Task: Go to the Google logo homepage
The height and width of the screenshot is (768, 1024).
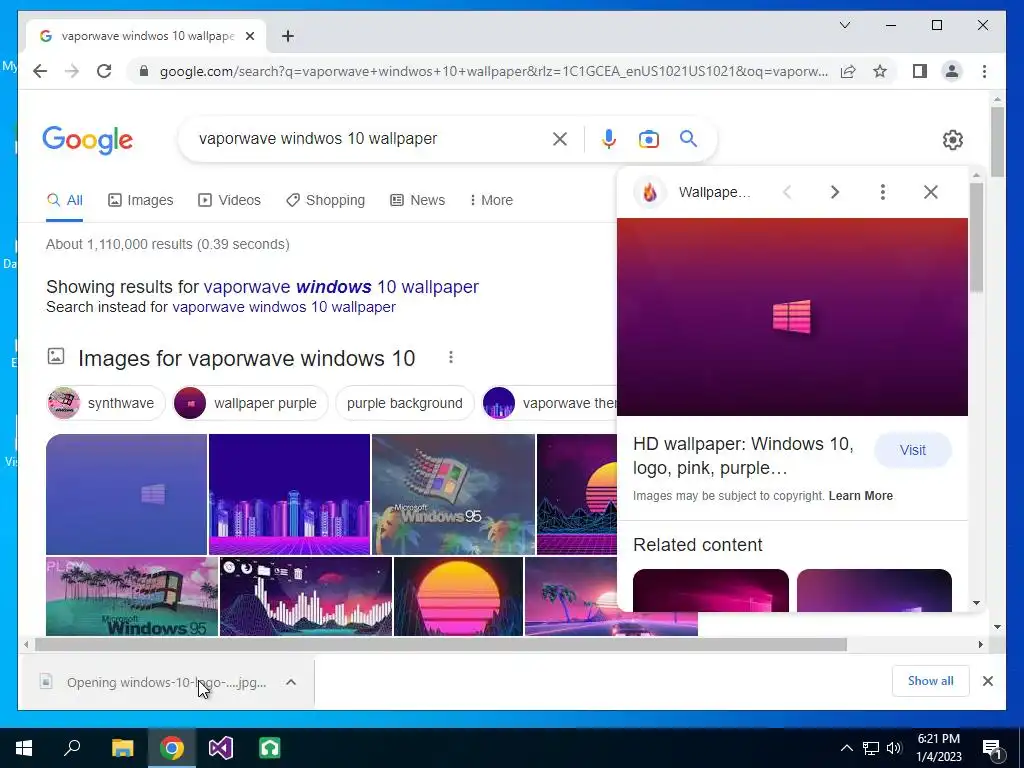Action: 88,140
